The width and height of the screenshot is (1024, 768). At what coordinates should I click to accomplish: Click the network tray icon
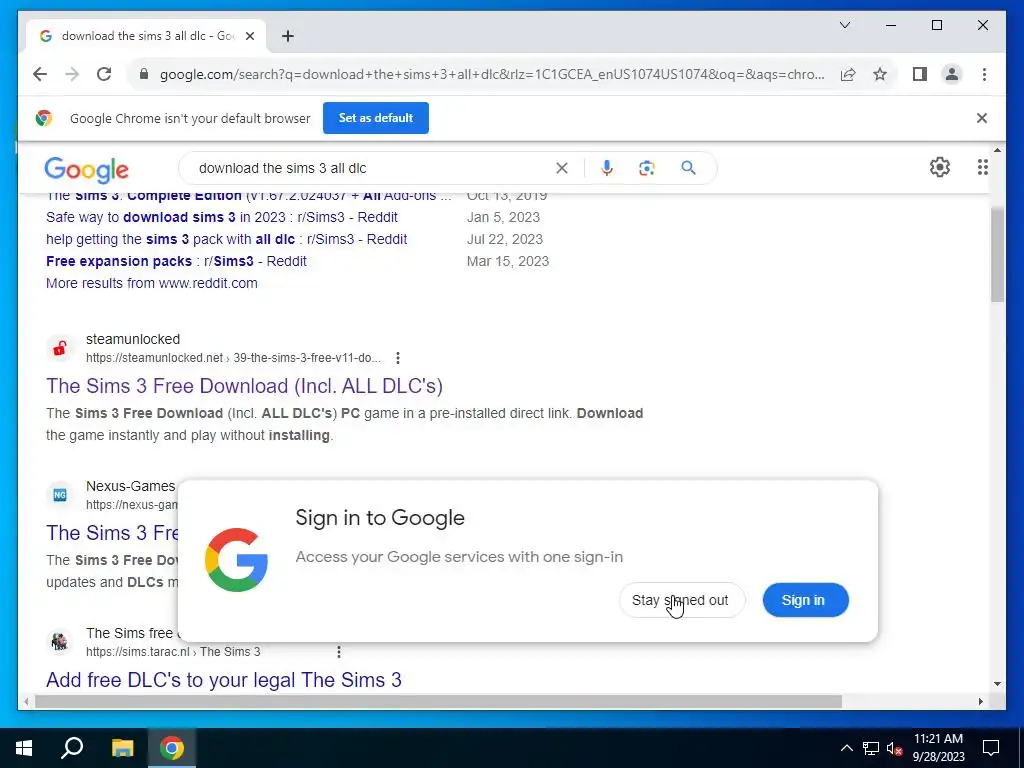[871, 748]
